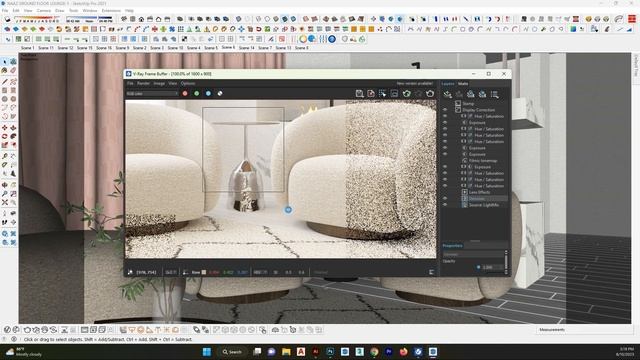640x360 pixels.
Task: Select the Eraser tool in left toolbar
Action: pyautogui.click(x=13, y=70)
